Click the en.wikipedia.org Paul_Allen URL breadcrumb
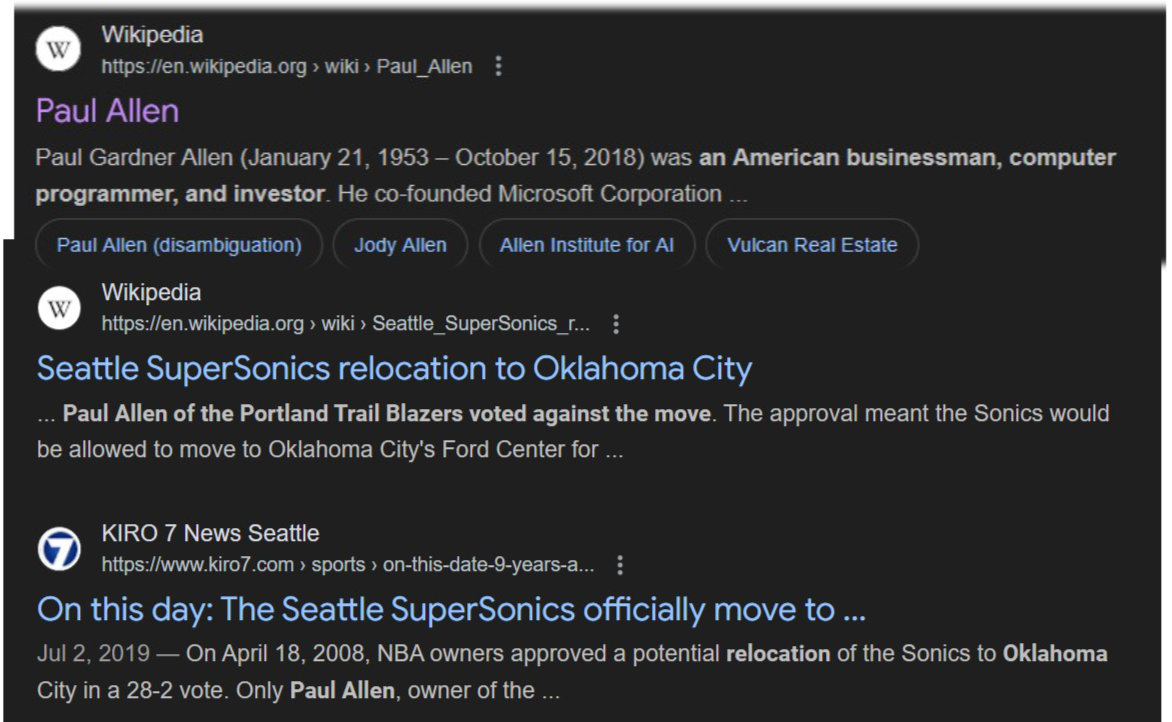 (287, 67)
